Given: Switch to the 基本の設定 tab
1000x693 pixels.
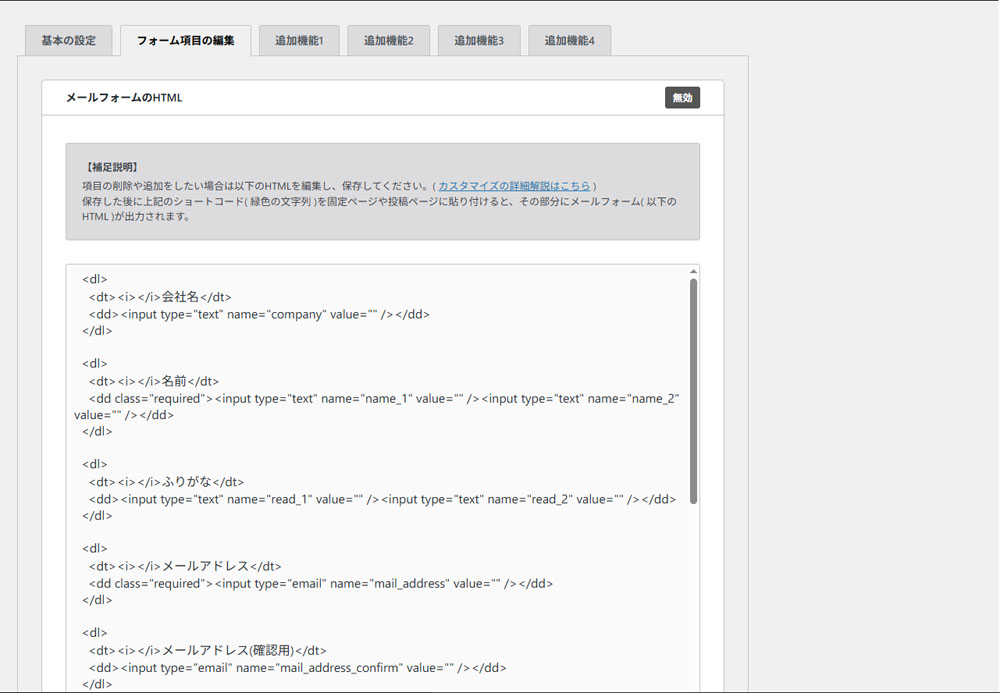Looking at the screenshot, I should click(x=69, y=41).
